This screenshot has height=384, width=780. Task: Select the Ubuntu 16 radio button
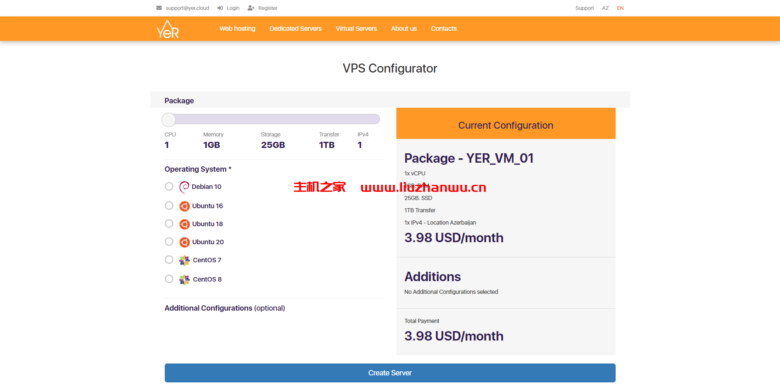[x=169, y=205]
